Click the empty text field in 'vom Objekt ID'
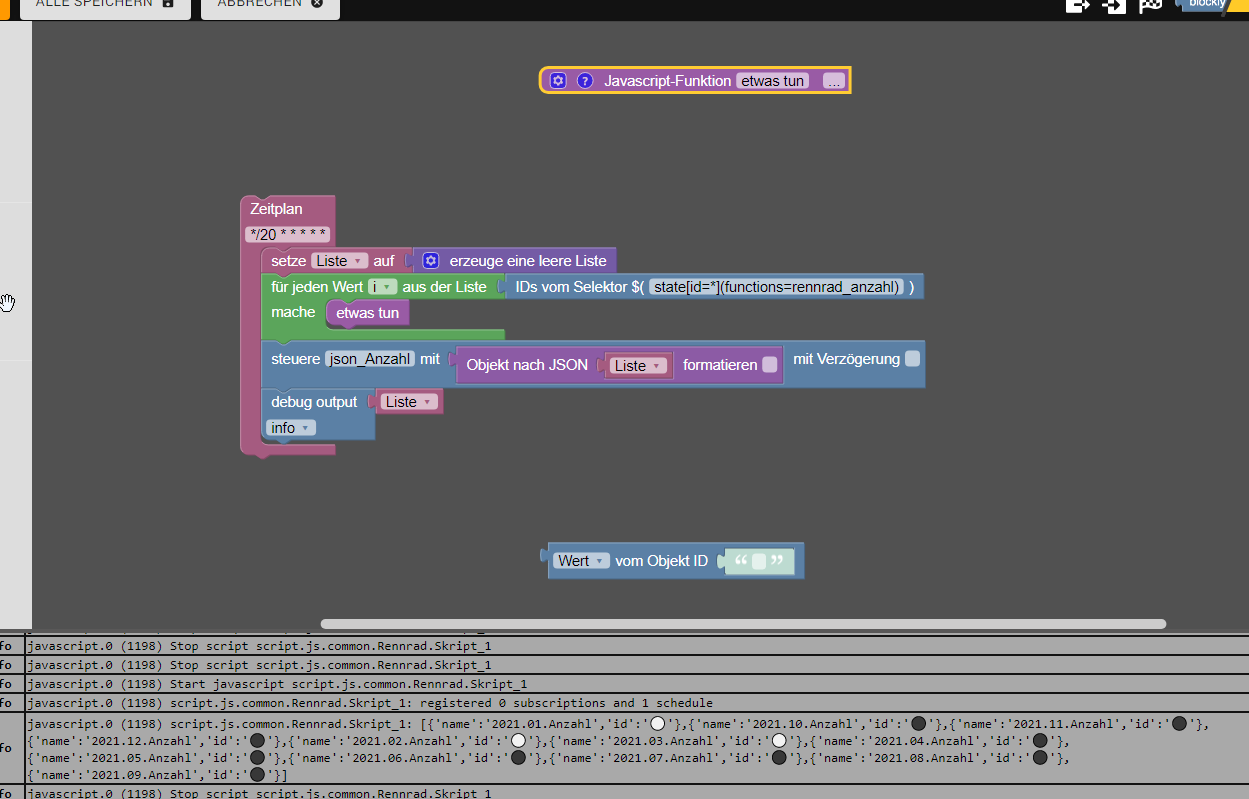 click(759, 561)
